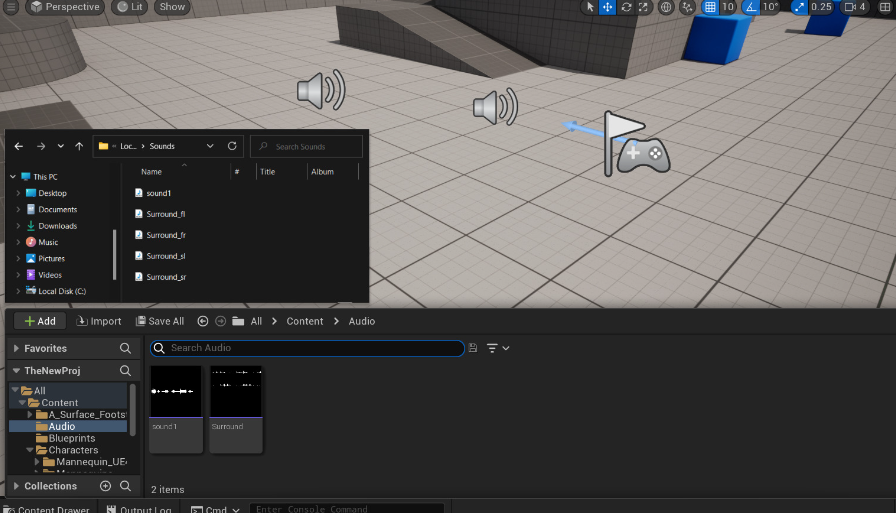Search within TheNewProj magnifier icon
This screenshot has height=513, width=896.
(x=125, y=371)
